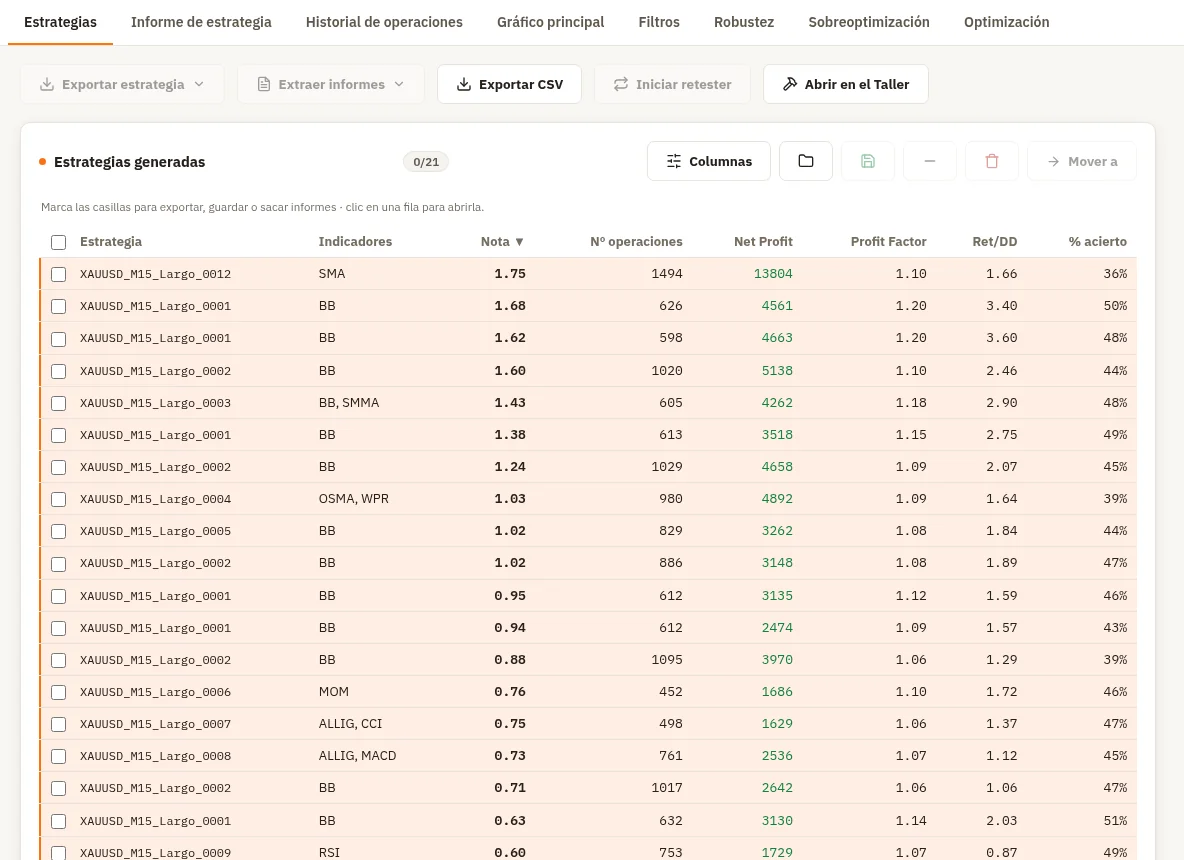This screenshot has height=860, width=1184.
Task: Click Abrir en el Taller button
Action: [846, 84]
